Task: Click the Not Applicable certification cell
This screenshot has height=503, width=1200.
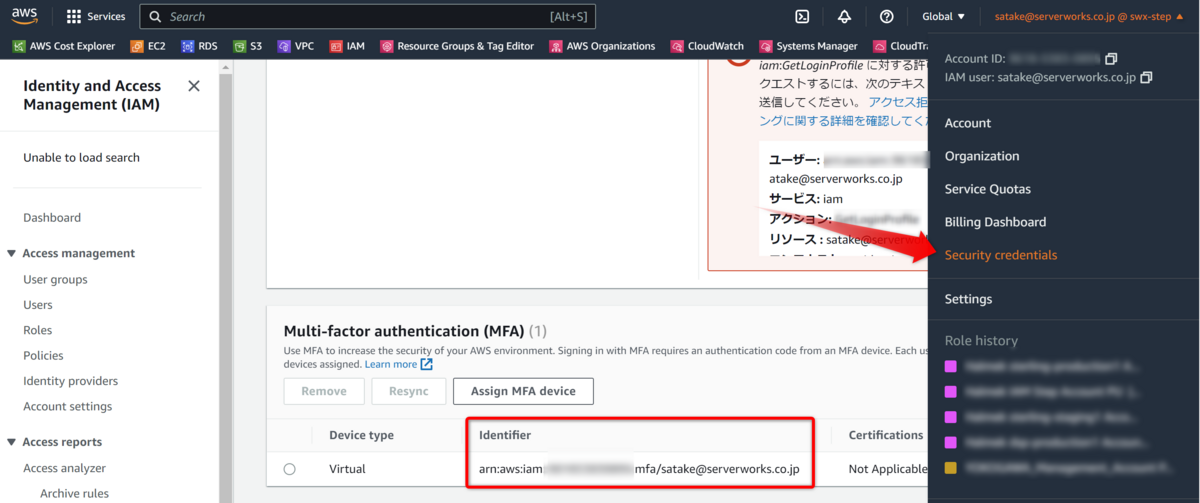Action: pyautogui.click(x=888, y=468)
